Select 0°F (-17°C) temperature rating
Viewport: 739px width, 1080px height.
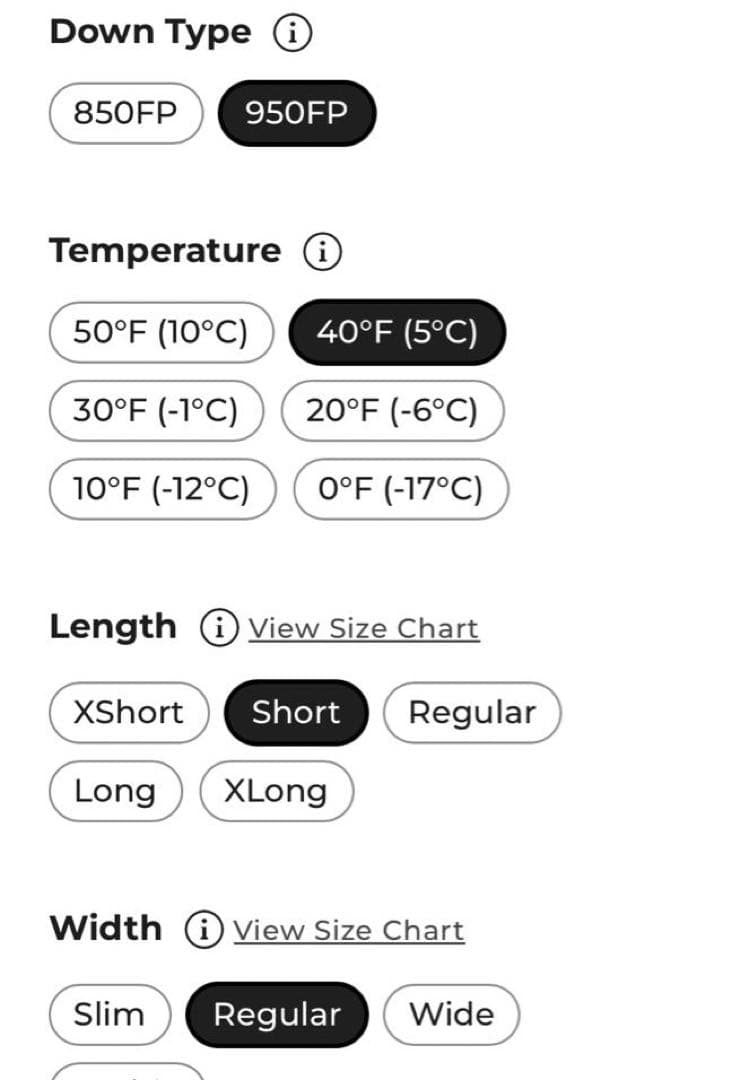[x=400, y=489]
